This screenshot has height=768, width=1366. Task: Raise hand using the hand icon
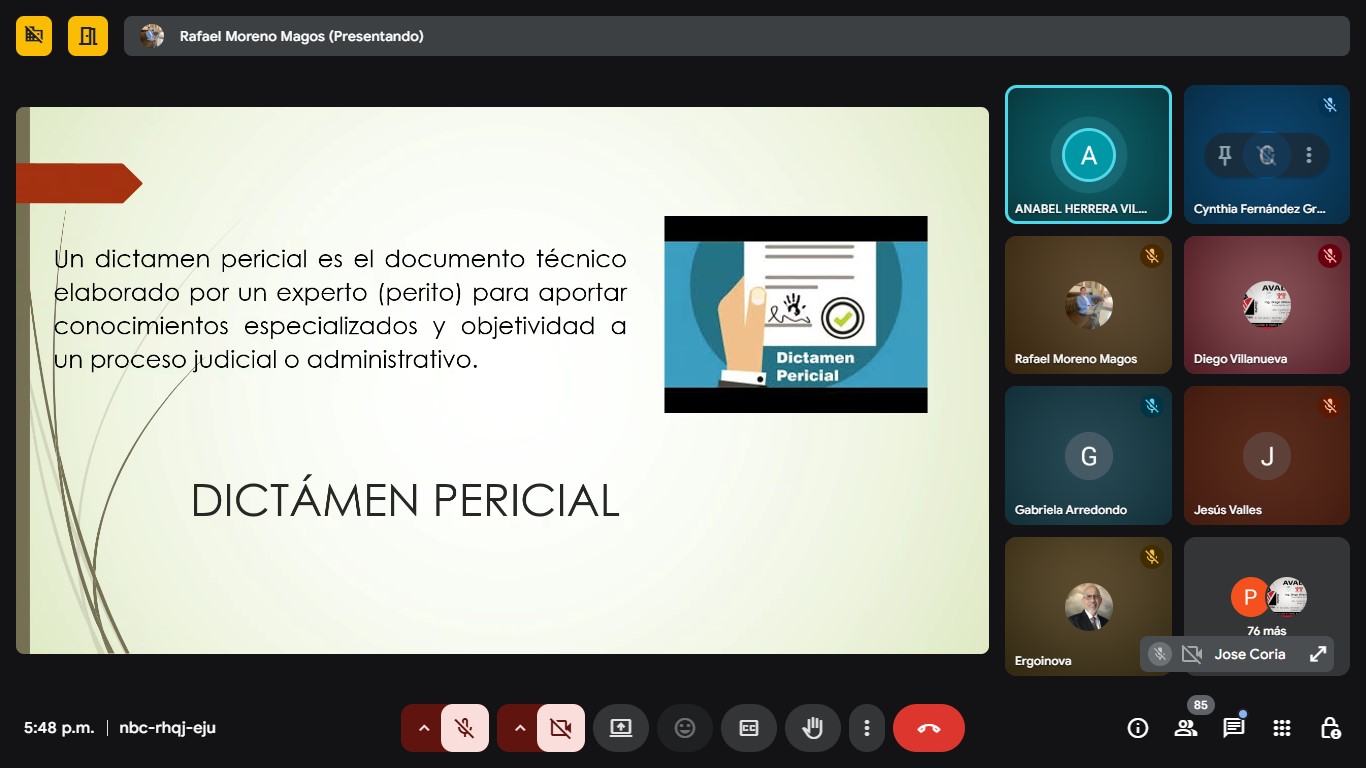812,728
